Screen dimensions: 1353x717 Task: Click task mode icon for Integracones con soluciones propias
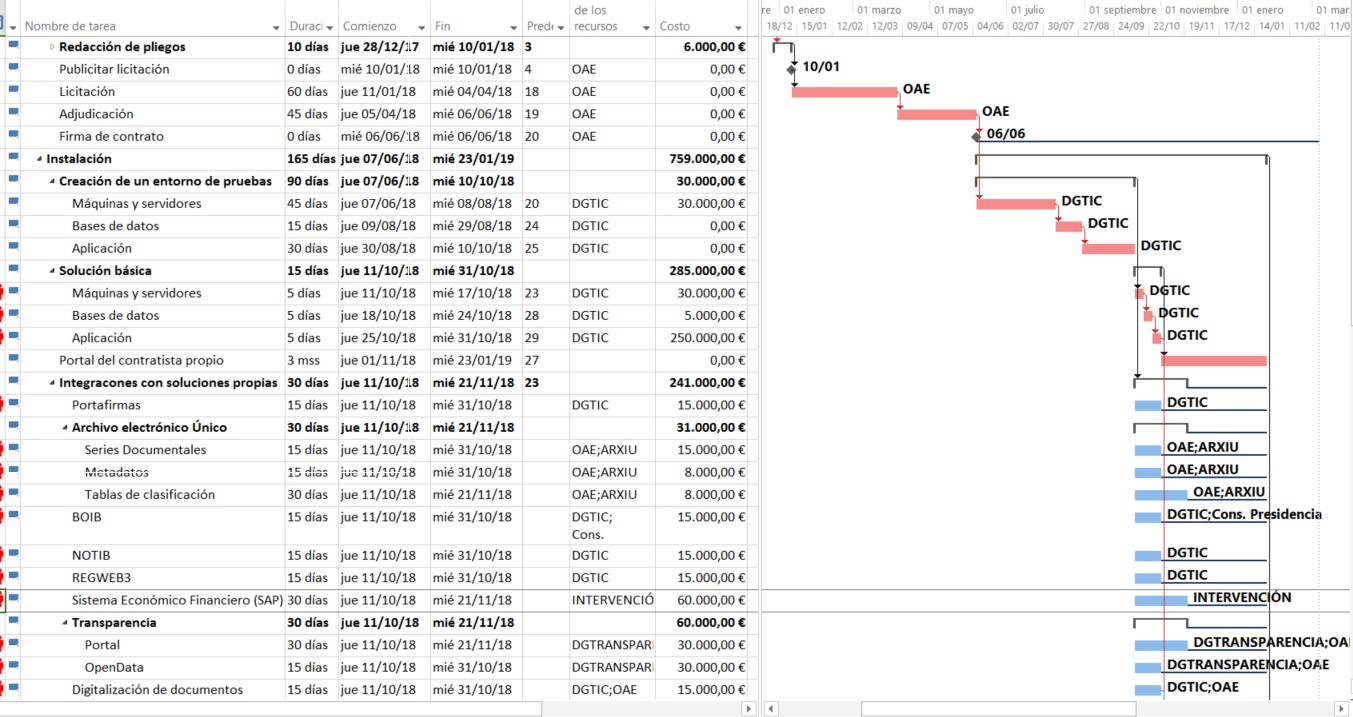[x=13, y=382]
